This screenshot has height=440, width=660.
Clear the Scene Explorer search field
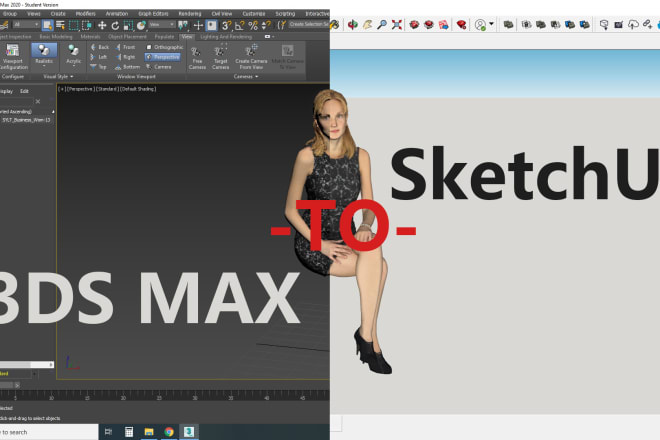[x=38, y=101]
